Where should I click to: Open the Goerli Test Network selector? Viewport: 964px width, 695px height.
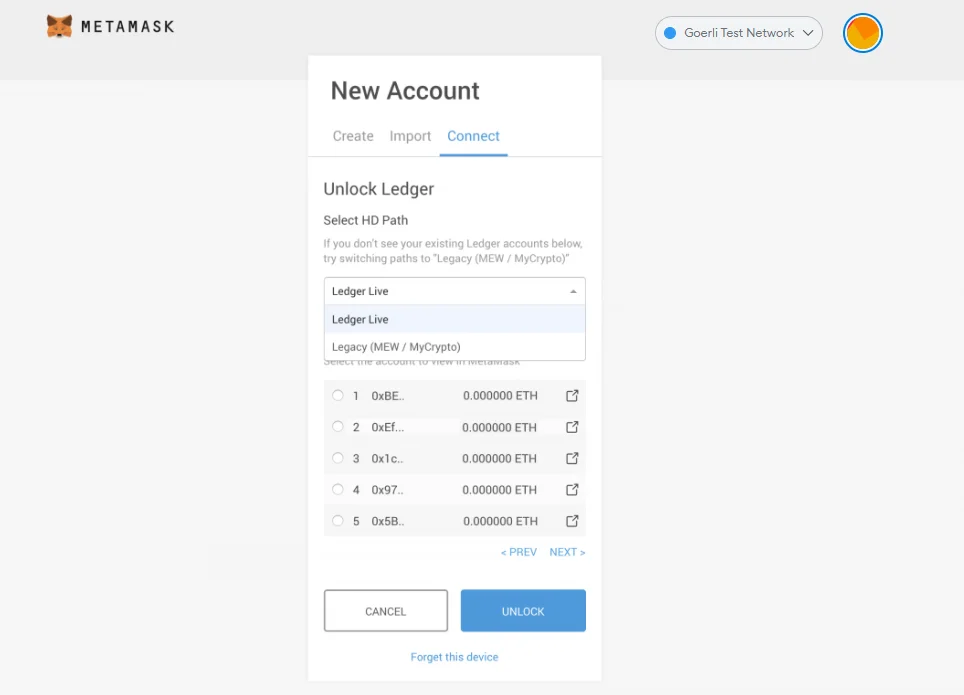(738, 33)
